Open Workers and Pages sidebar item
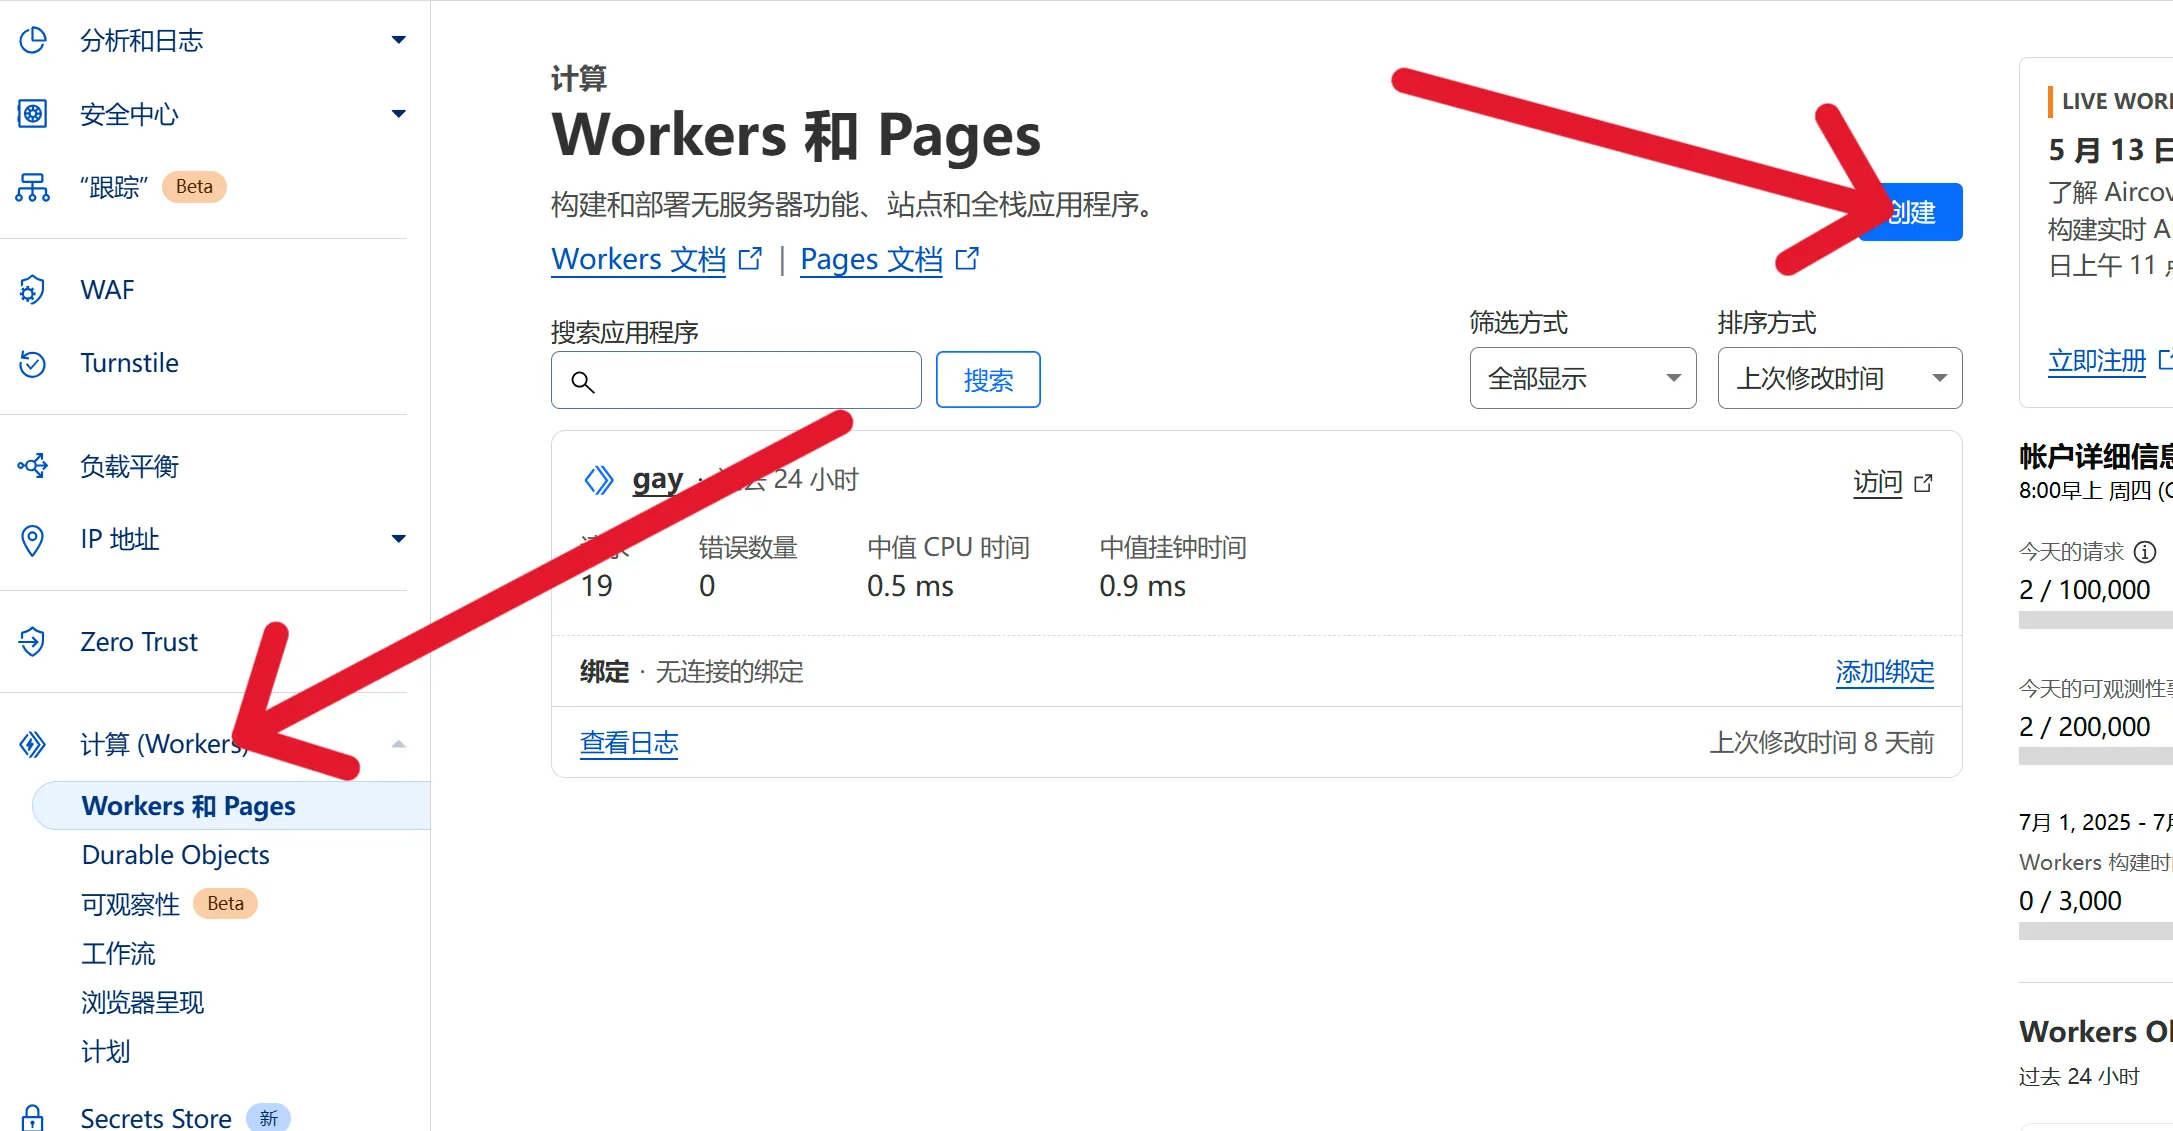The width and height of the screenshot is (2173, 1131). [x=189, y=806]
